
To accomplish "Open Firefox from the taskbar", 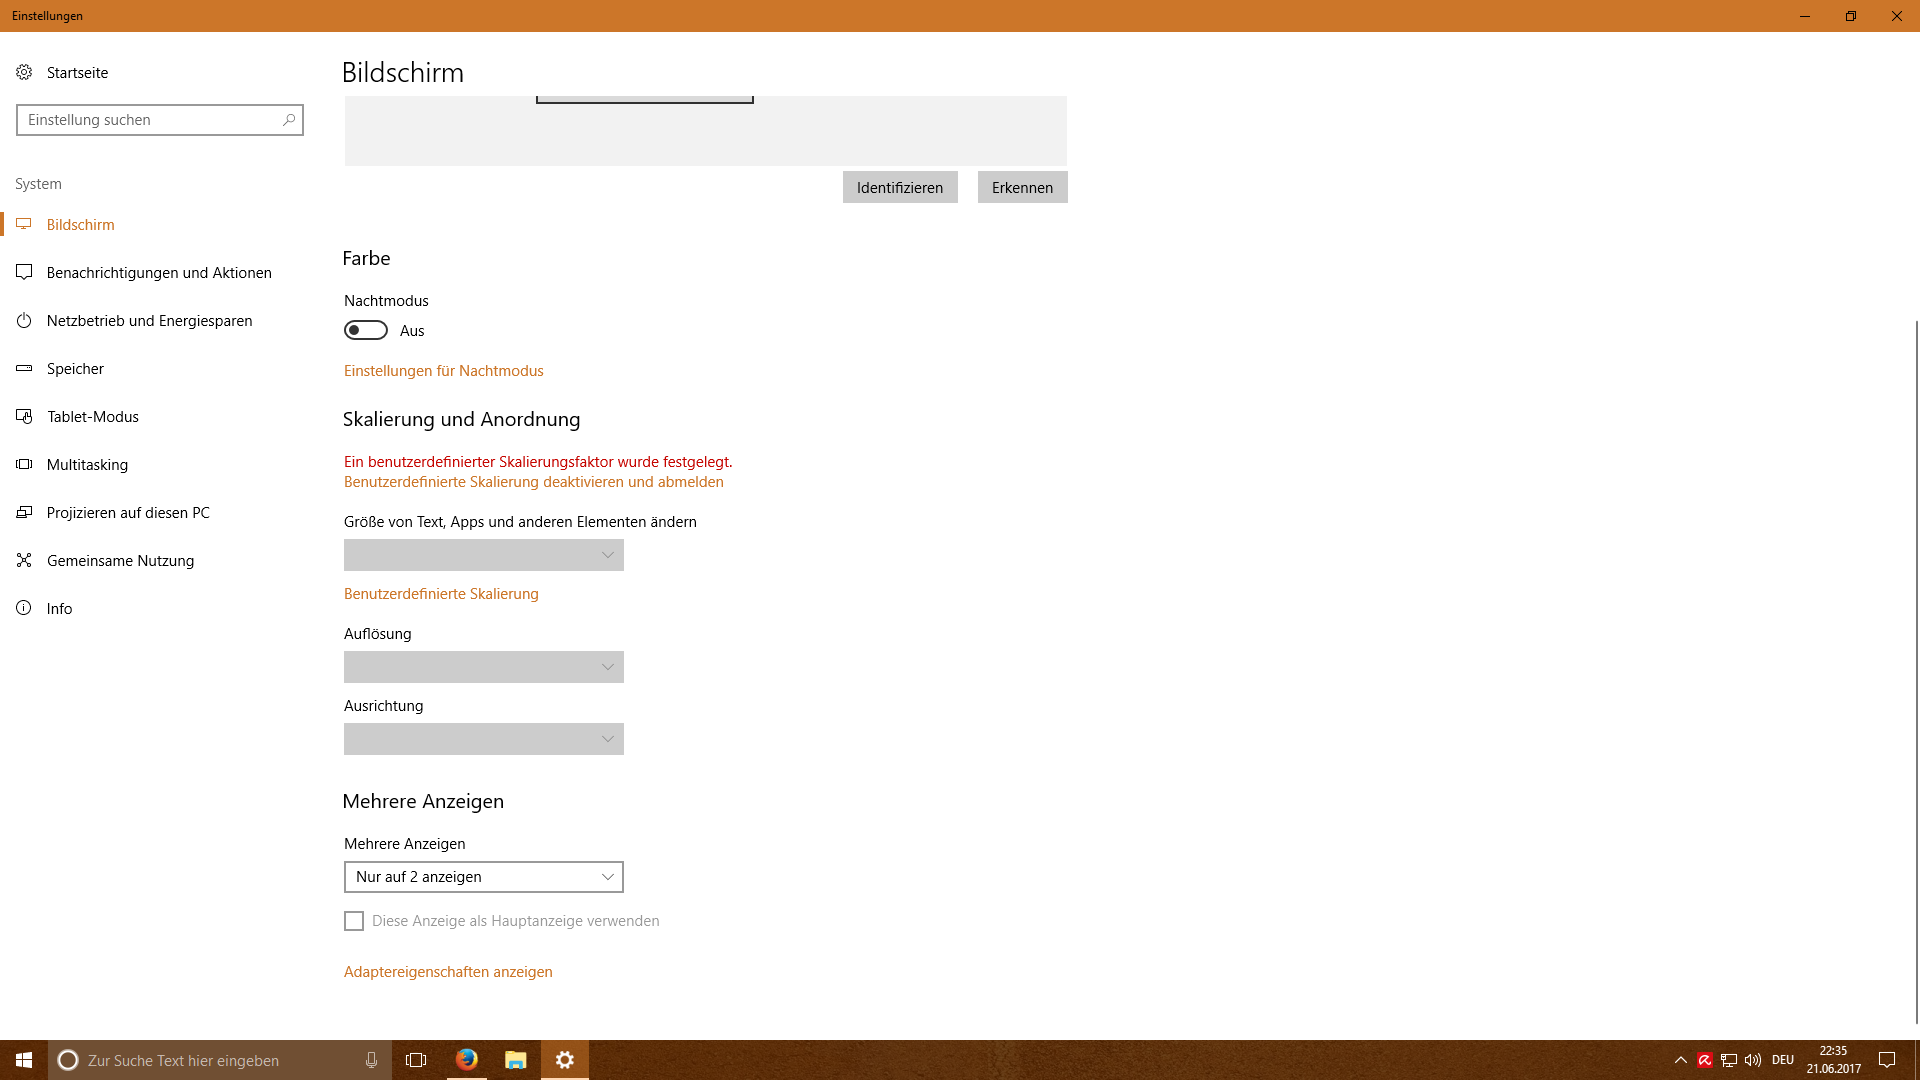I will click(x=466, y=1060).
